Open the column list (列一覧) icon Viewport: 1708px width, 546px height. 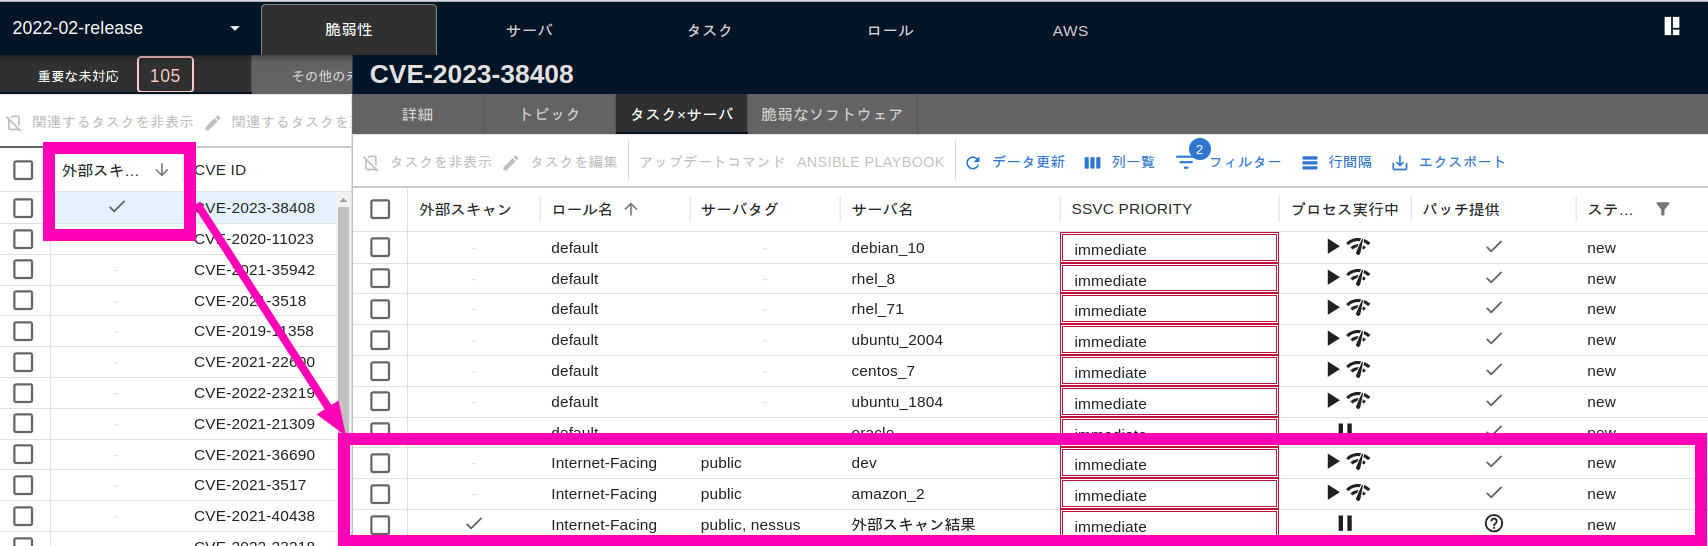pyautogui.click(x=1092, y=163)
